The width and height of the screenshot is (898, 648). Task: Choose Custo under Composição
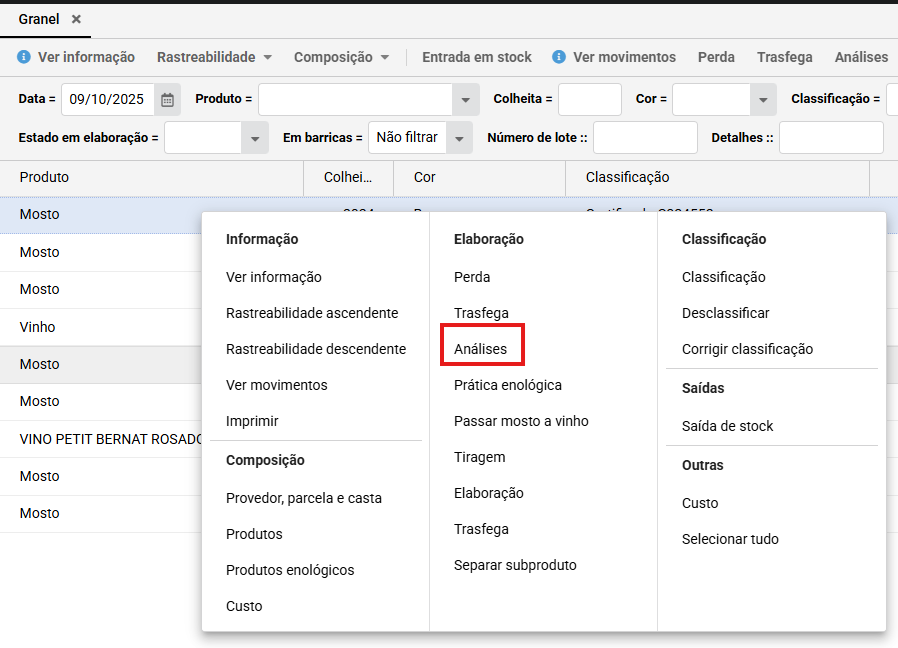pos(244,606)
